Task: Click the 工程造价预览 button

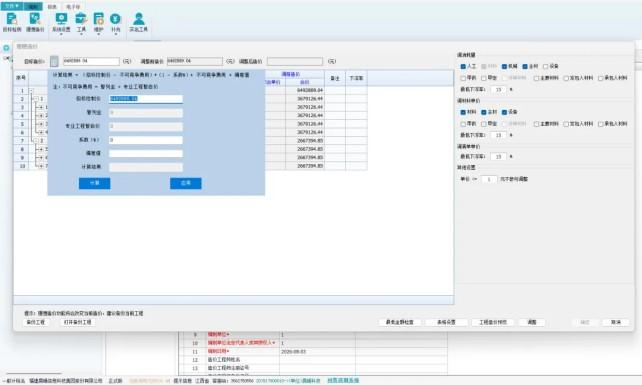Action: coord(493,322)
